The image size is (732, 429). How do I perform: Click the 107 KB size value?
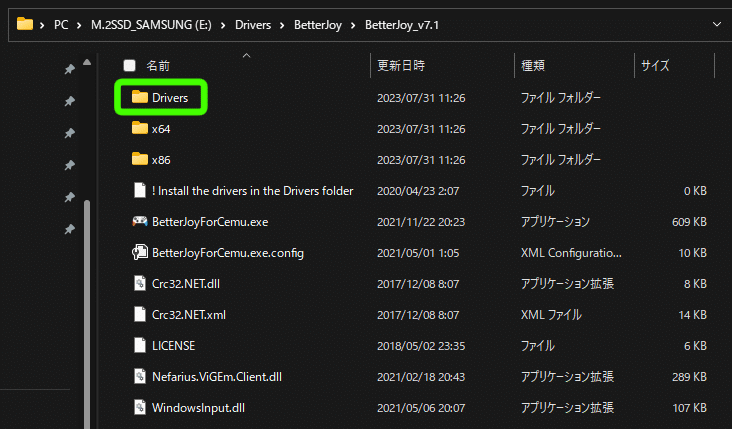pyautogui.click(x=689, y=408)
